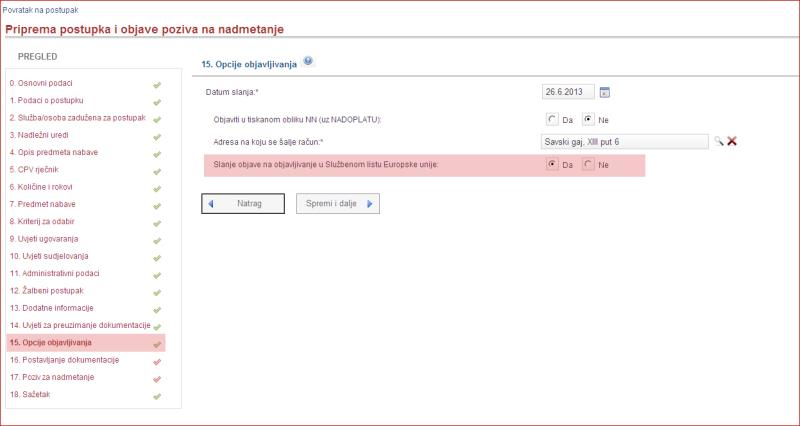Click the Natrag back button
Image resolution: width=800 pixels, height=426 pixels.
[244, 204]
